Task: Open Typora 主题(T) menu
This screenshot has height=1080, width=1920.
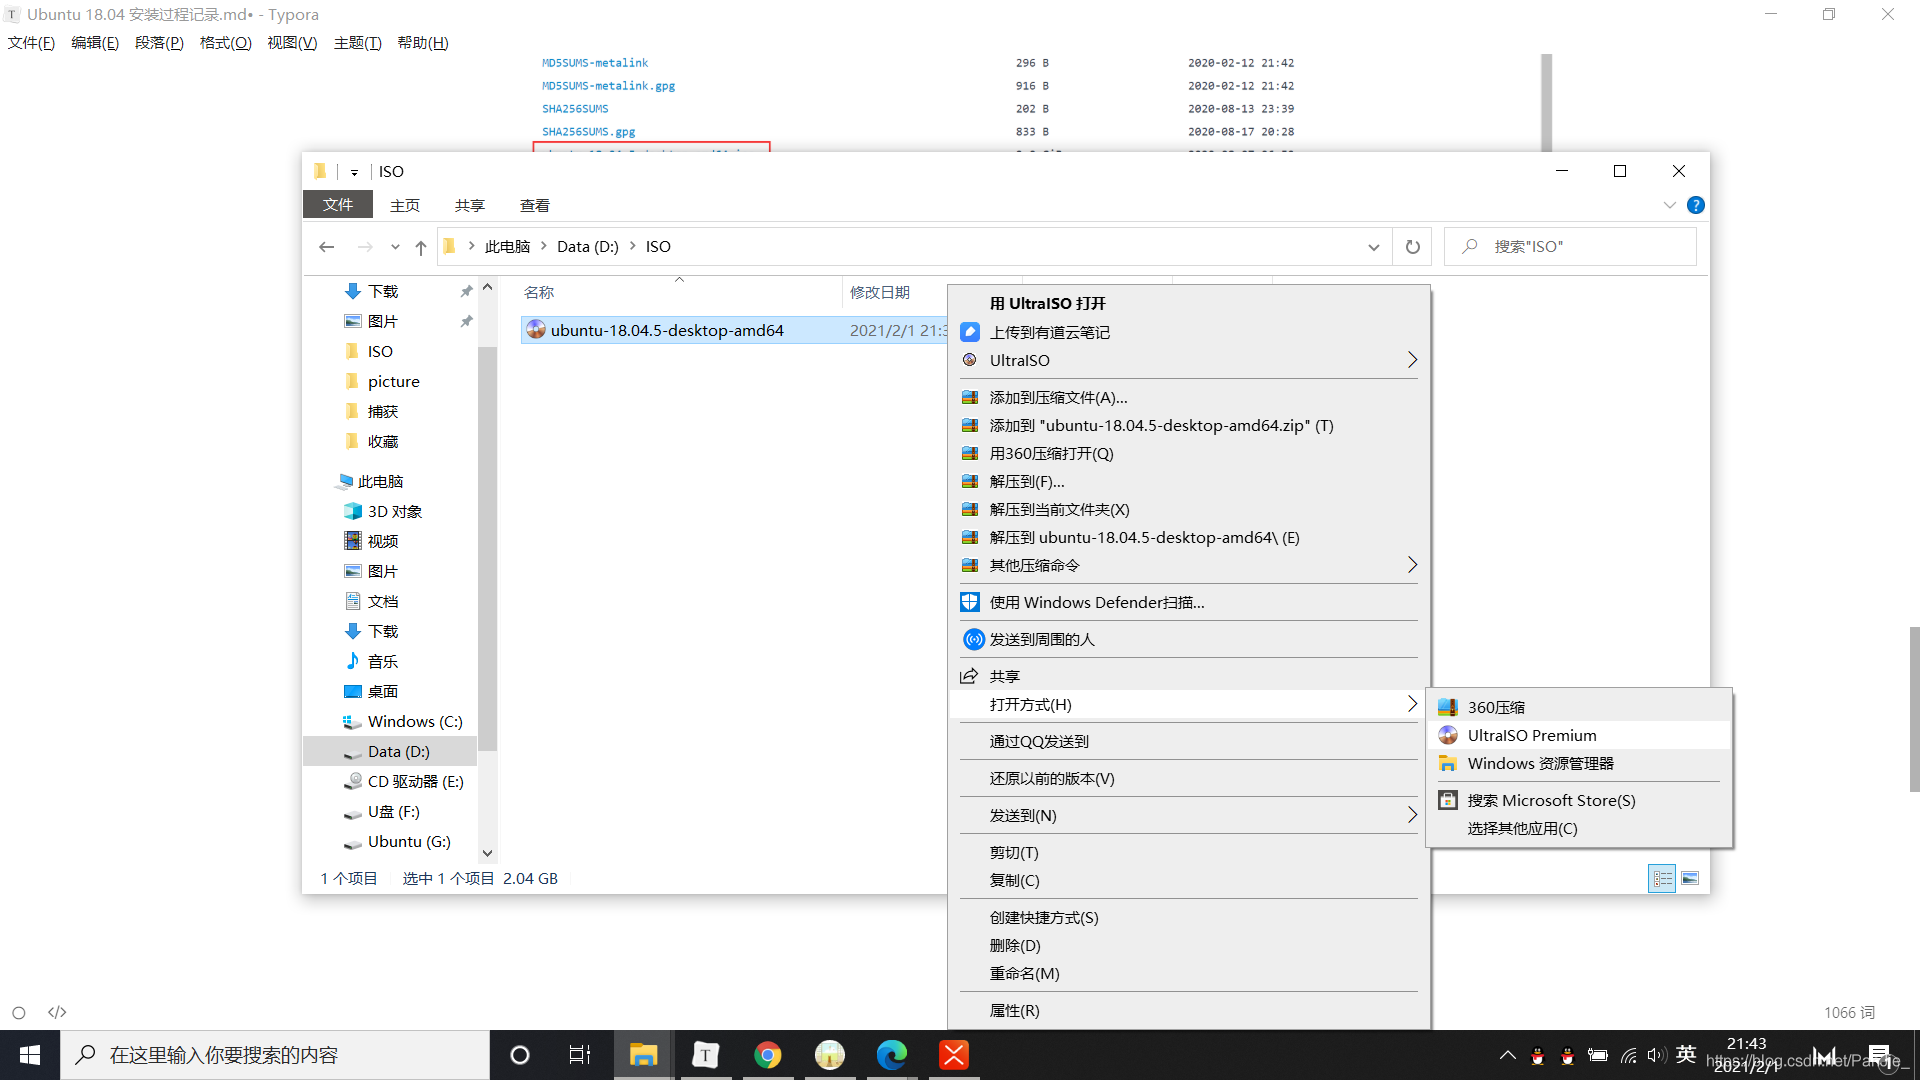Action: click(x=358, y=42)
